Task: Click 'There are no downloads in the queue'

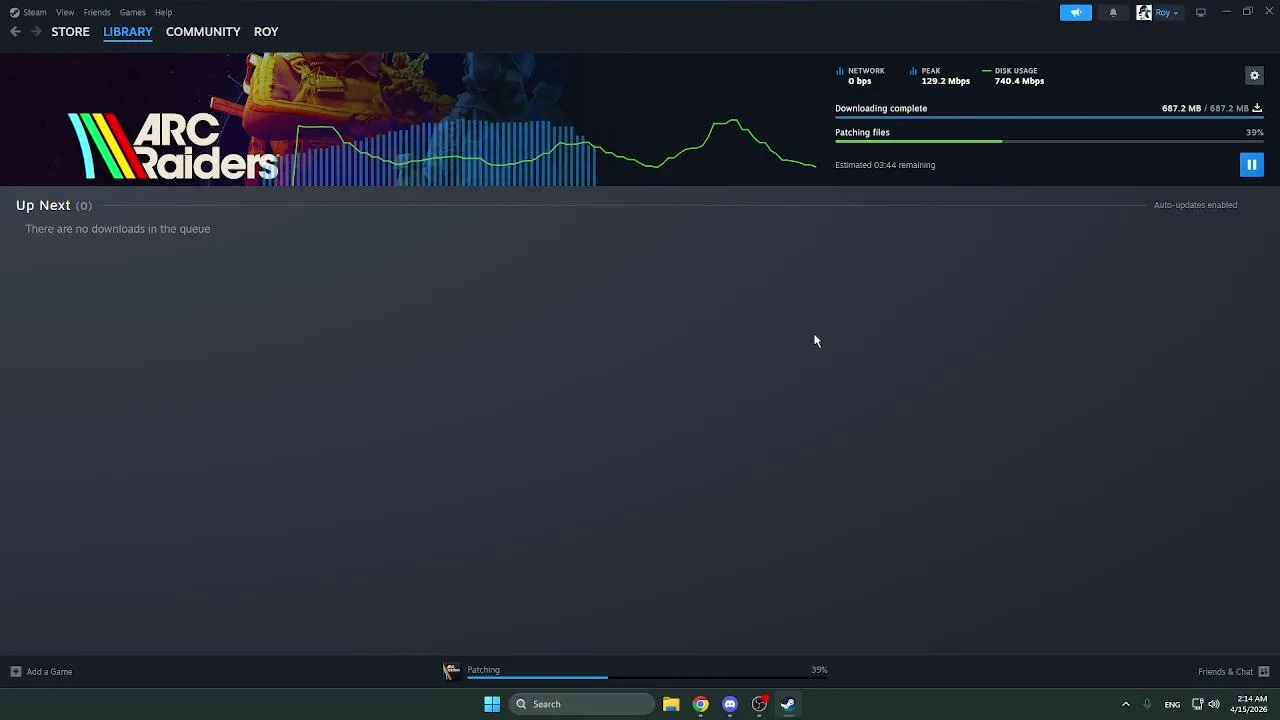Action: coord(118,229)
